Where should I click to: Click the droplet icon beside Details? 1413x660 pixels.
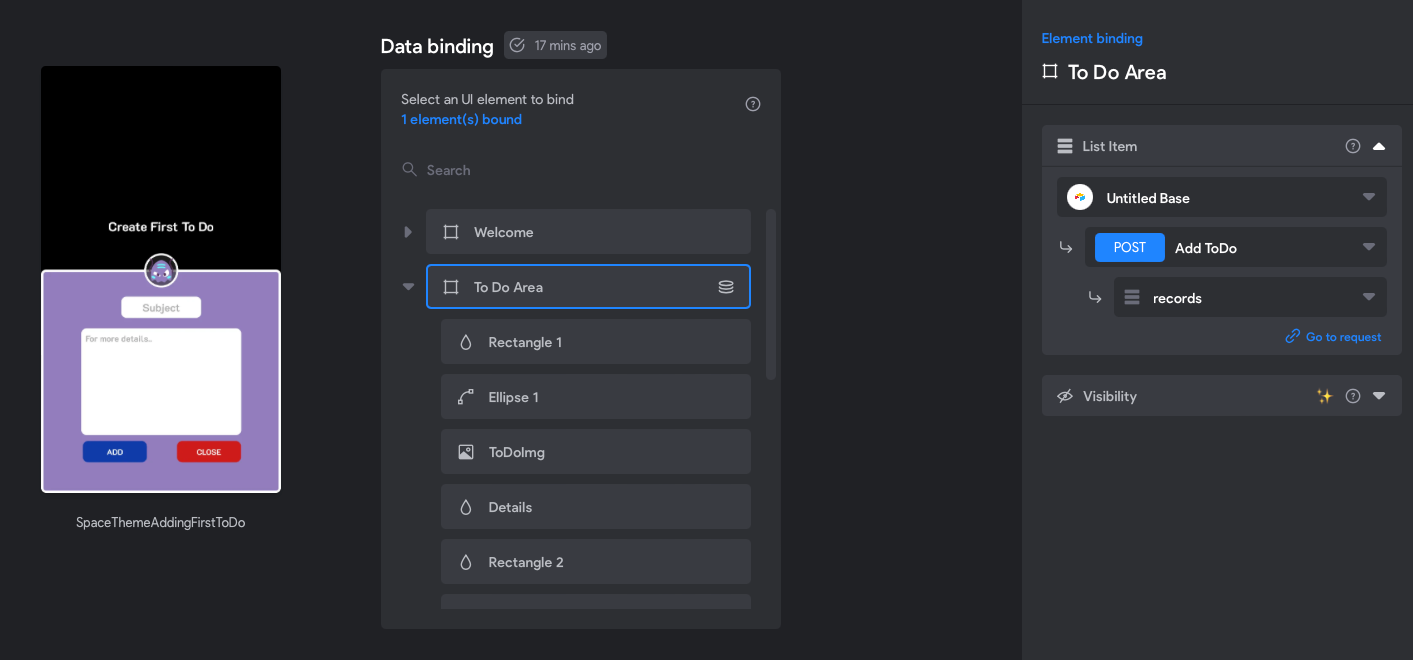465,507
